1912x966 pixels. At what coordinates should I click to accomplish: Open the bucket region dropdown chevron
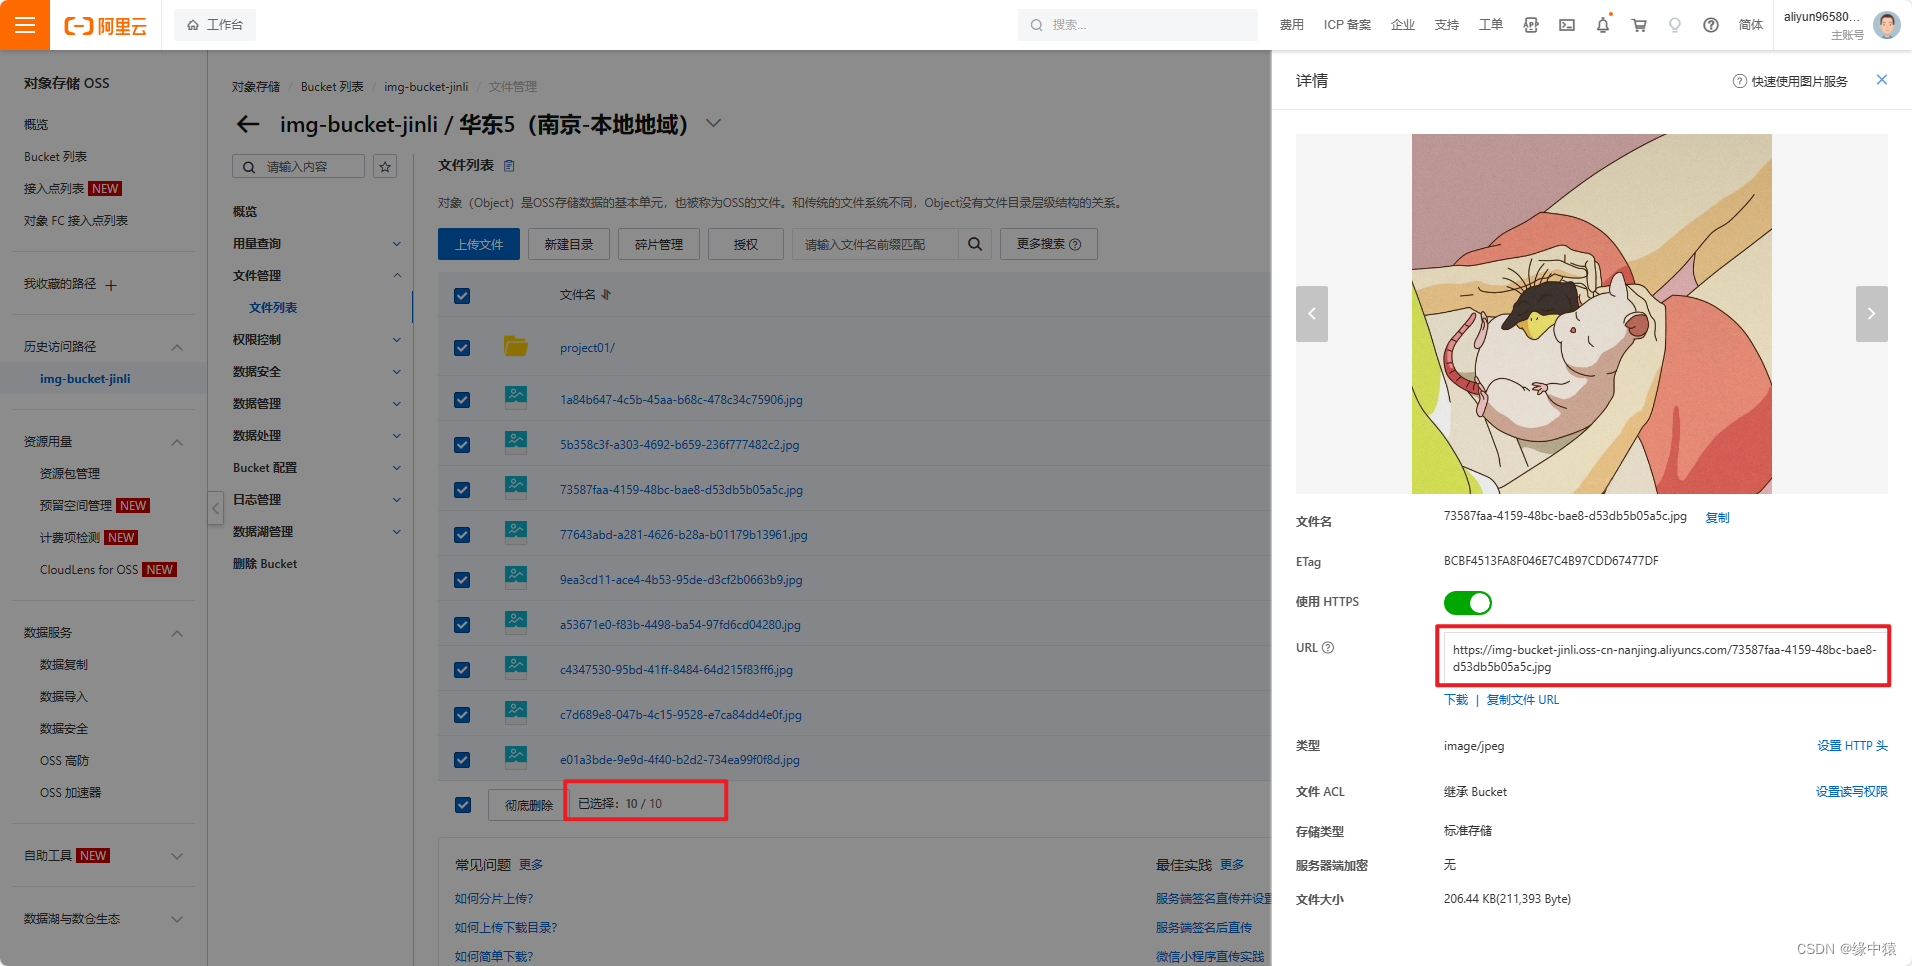pos(713,123)
